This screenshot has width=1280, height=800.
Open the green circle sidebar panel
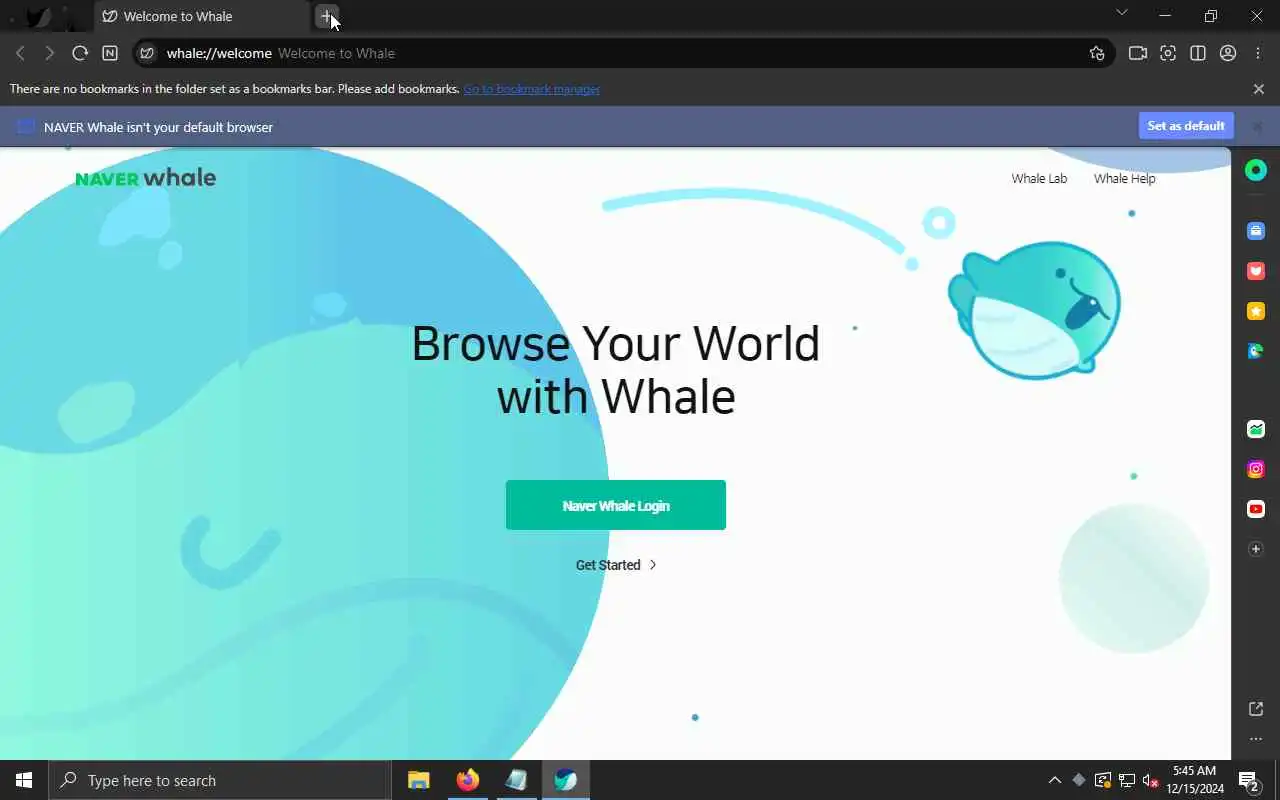(1256, 170)
